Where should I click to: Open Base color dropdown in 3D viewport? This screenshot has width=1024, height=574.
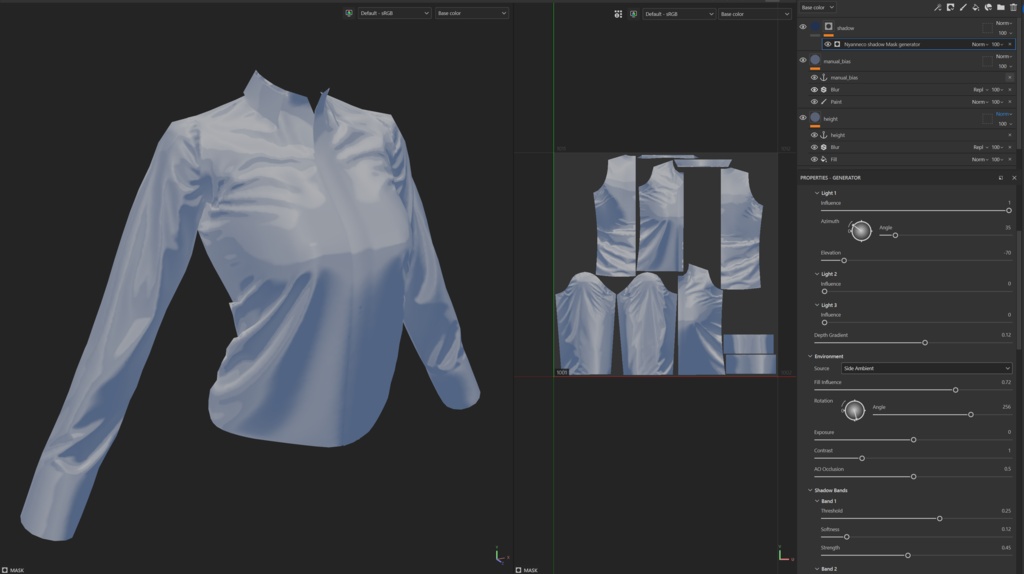[x=472, y=13]
